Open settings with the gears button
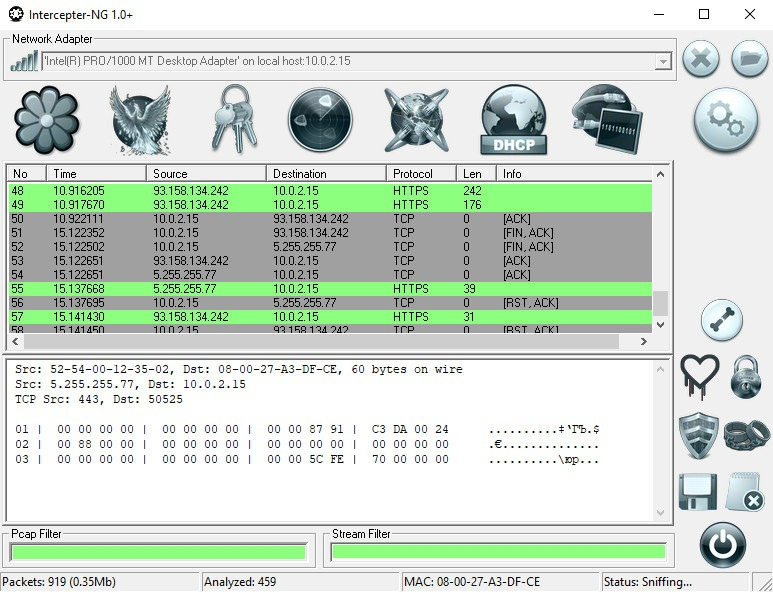The height and width of the screenshot is (592, 773). [726, 119]
